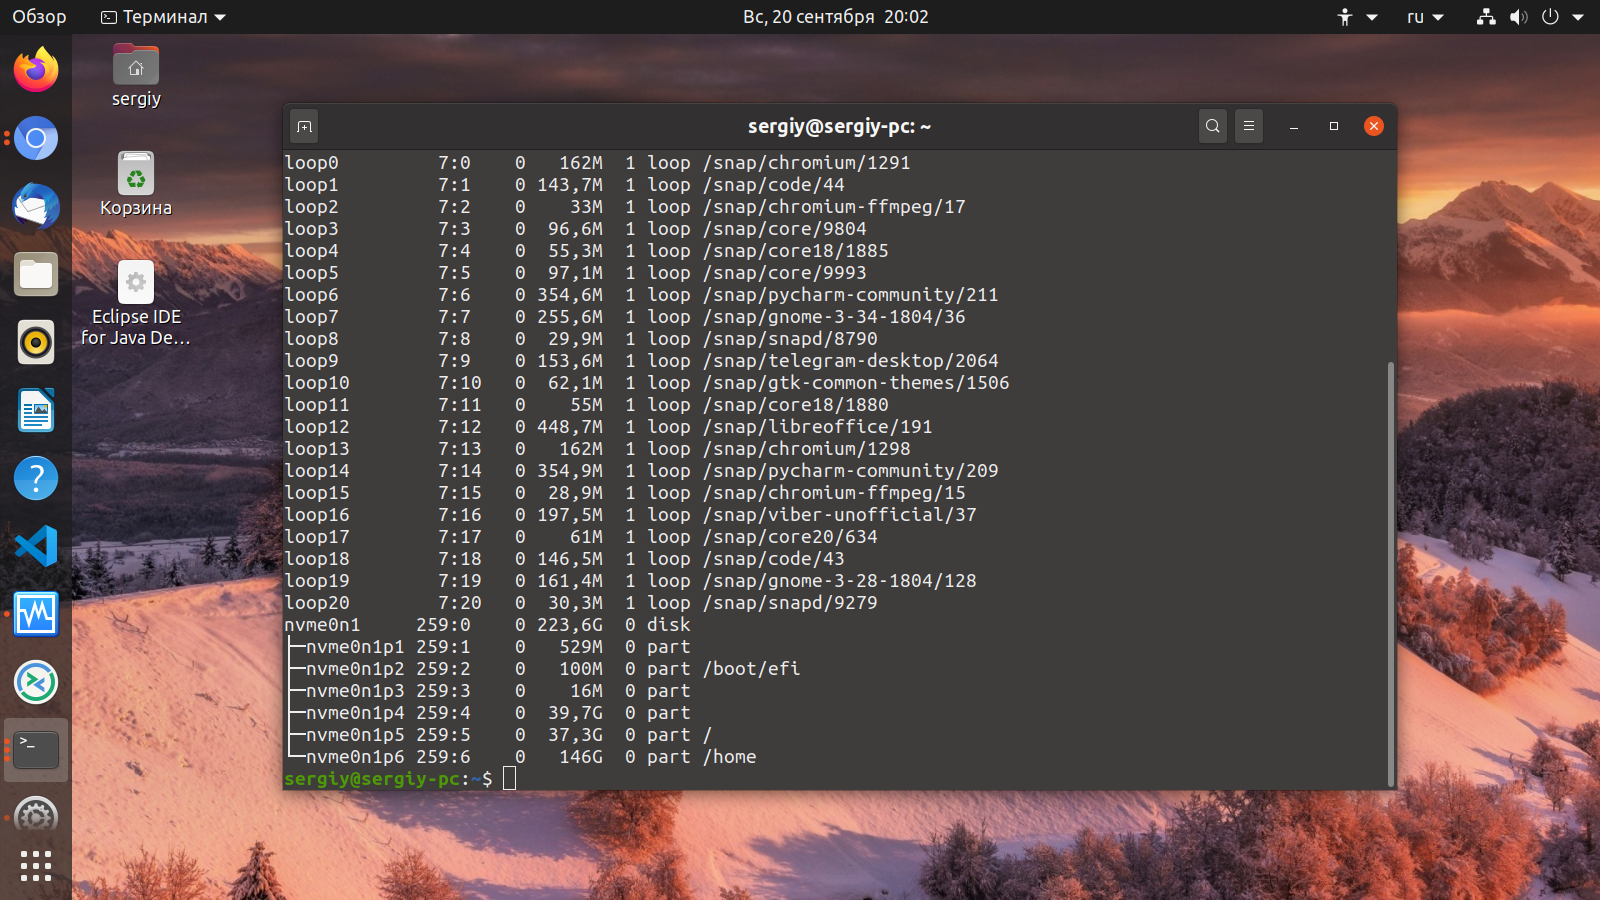Open the Files manager in dock

pyautogui.click(x=36, y=274)
